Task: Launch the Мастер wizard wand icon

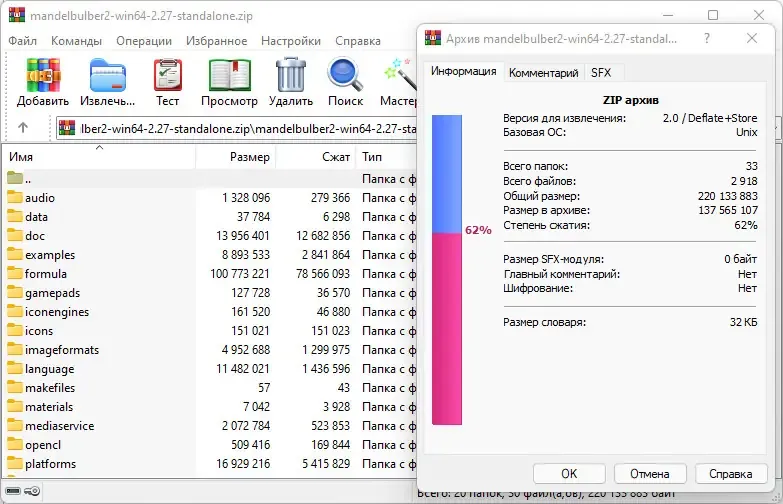Action: click(x=400, y=75)
